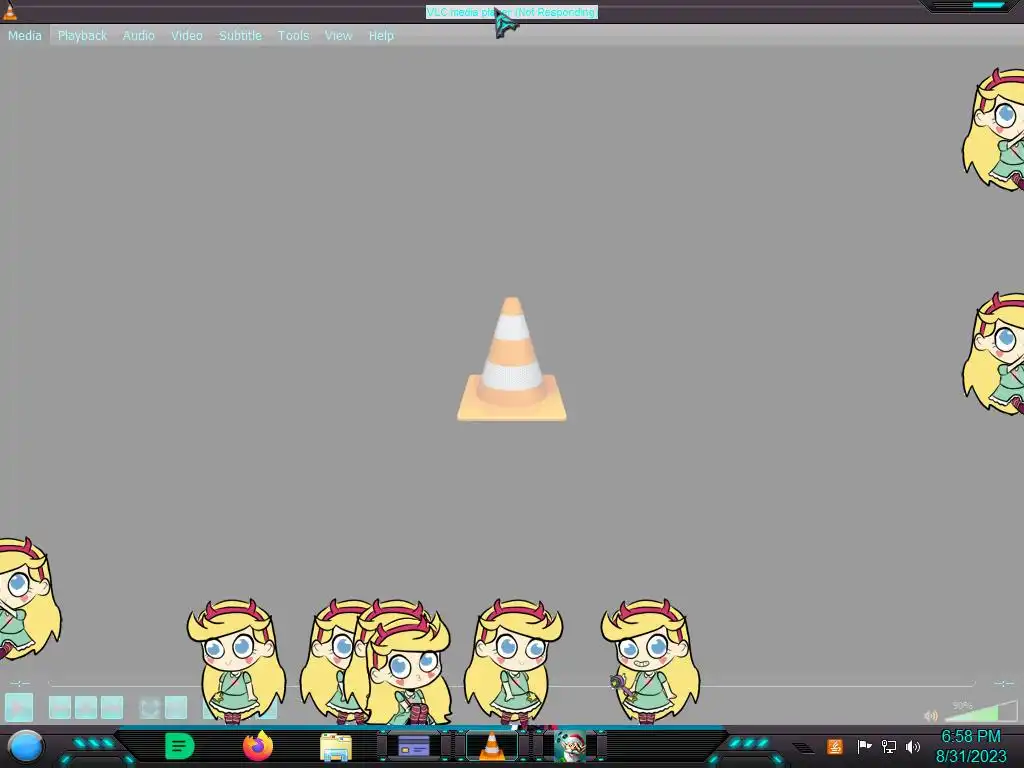Screen dimensions: 1024x768
Task: Select the VLC cone taskbar button
Action: (x=492, y=746)
